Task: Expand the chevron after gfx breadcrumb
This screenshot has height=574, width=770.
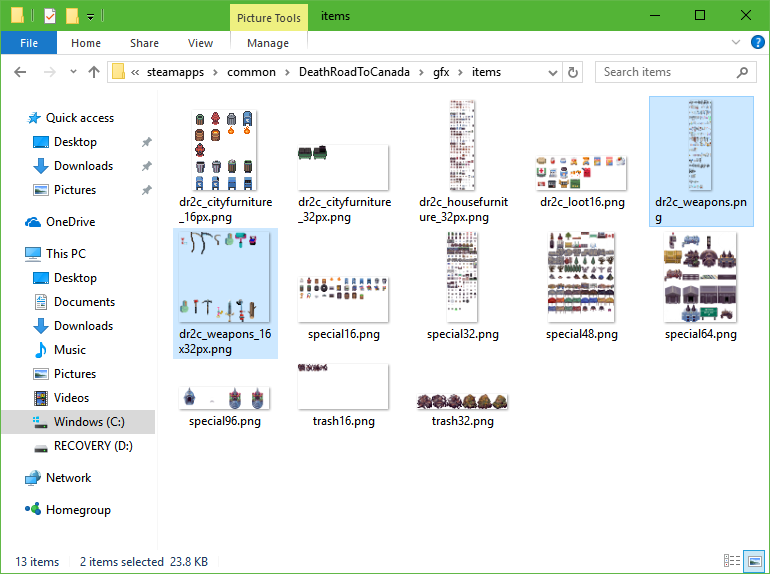Action: (461, 73)
